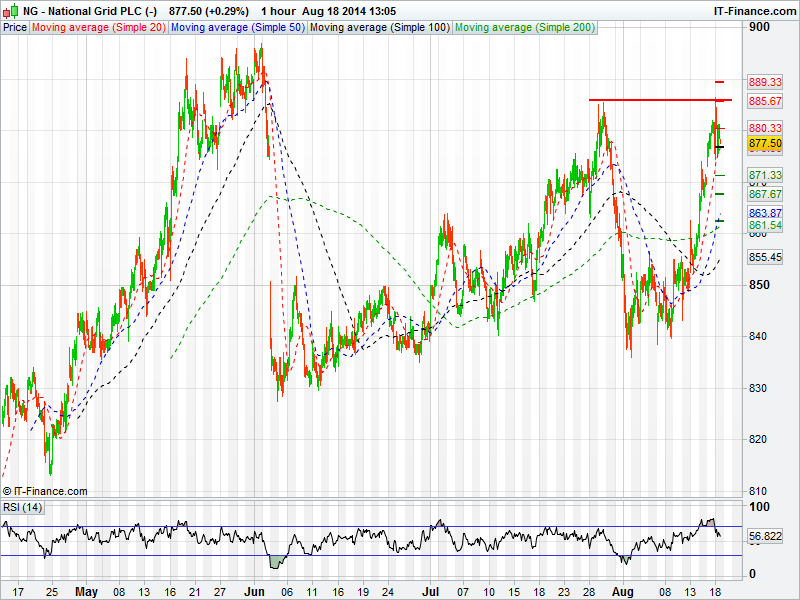This screenshot has width=800, height=600.
Task: Select the 885.67 resistance price label
Action: tap(764, 102)
